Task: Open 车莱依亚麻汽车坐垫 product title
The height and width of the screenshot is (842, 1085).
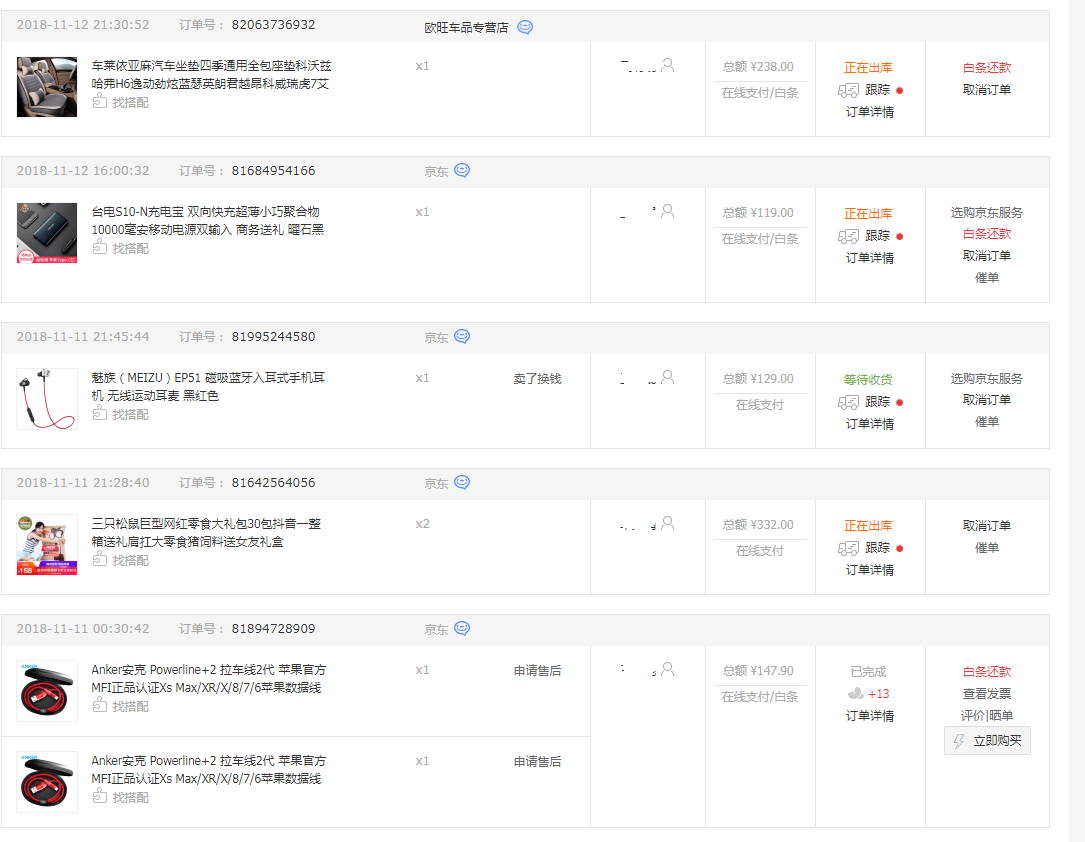Action: click(212, 75)
